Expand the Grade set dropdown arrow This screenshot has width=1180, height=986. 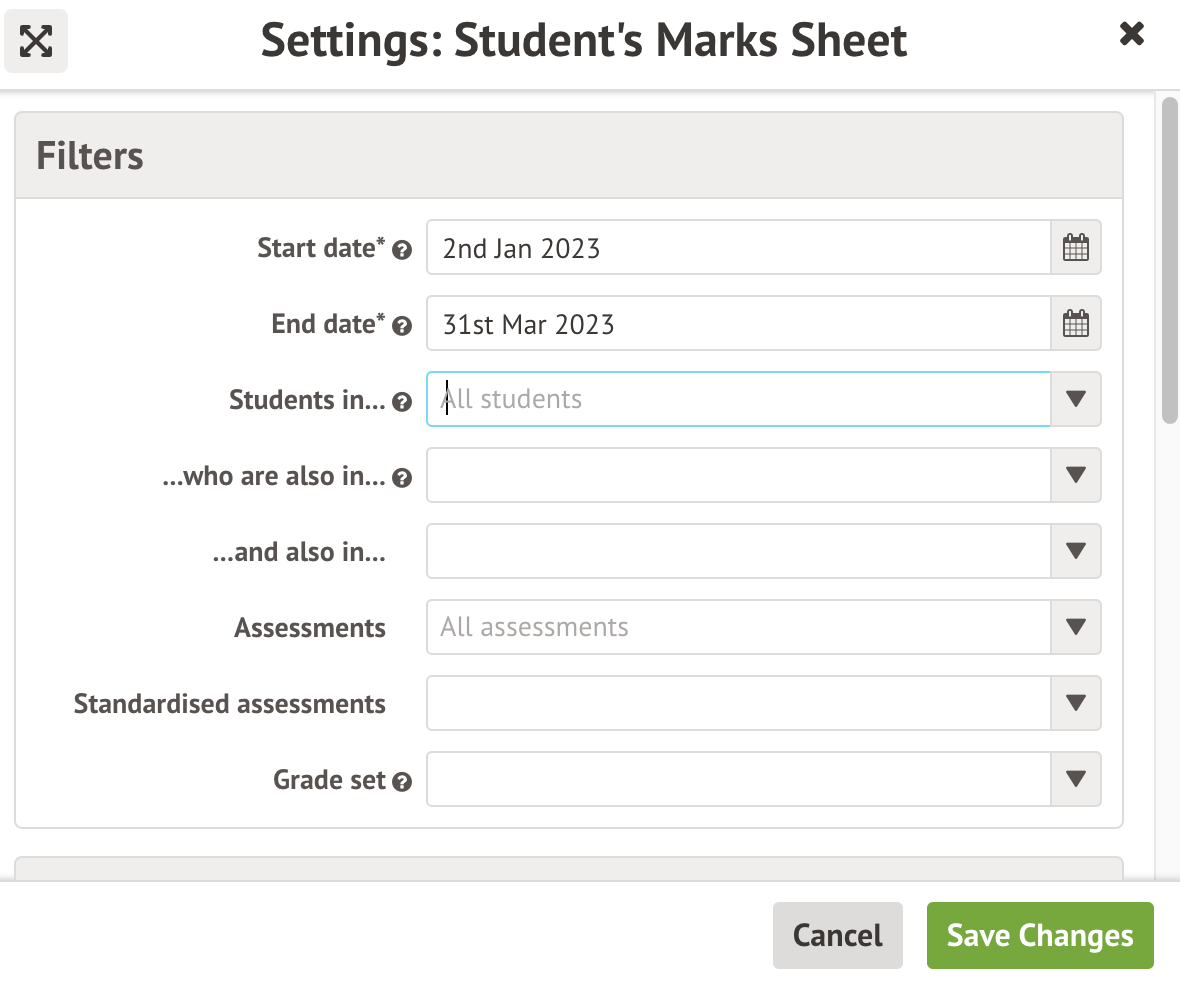pyautogui.click(x=1076, y=779)
